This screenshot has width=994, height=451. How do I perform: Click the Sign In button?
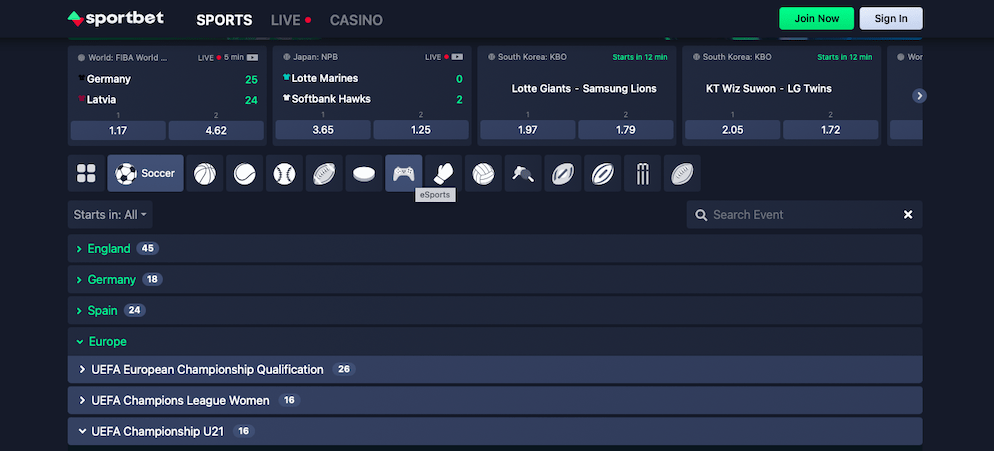pyautogui.click(x=891, y=18)
